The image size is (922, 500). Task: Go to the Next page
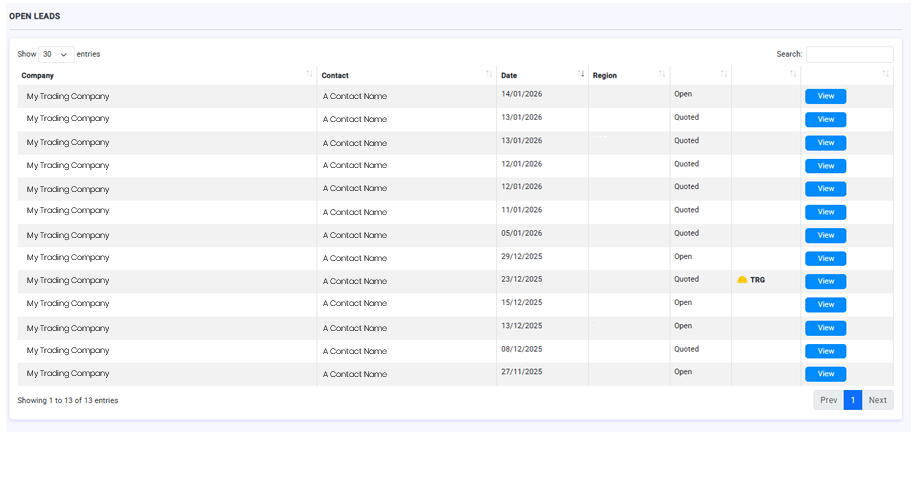(x=877, y=400)
